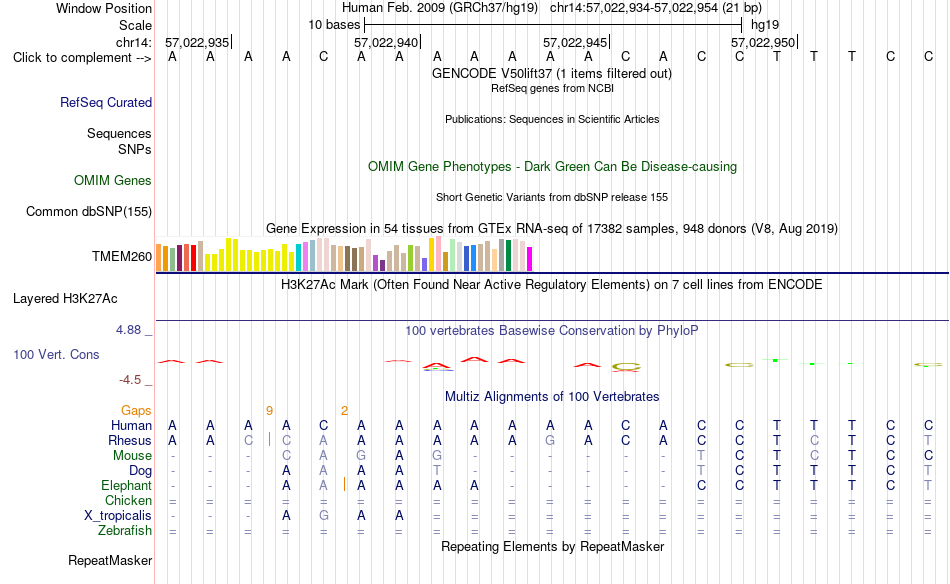The width and height of the screenshot is (950, 584).
Task: Click the hg19 label beside the scale bar
Action: coord(765,25)
